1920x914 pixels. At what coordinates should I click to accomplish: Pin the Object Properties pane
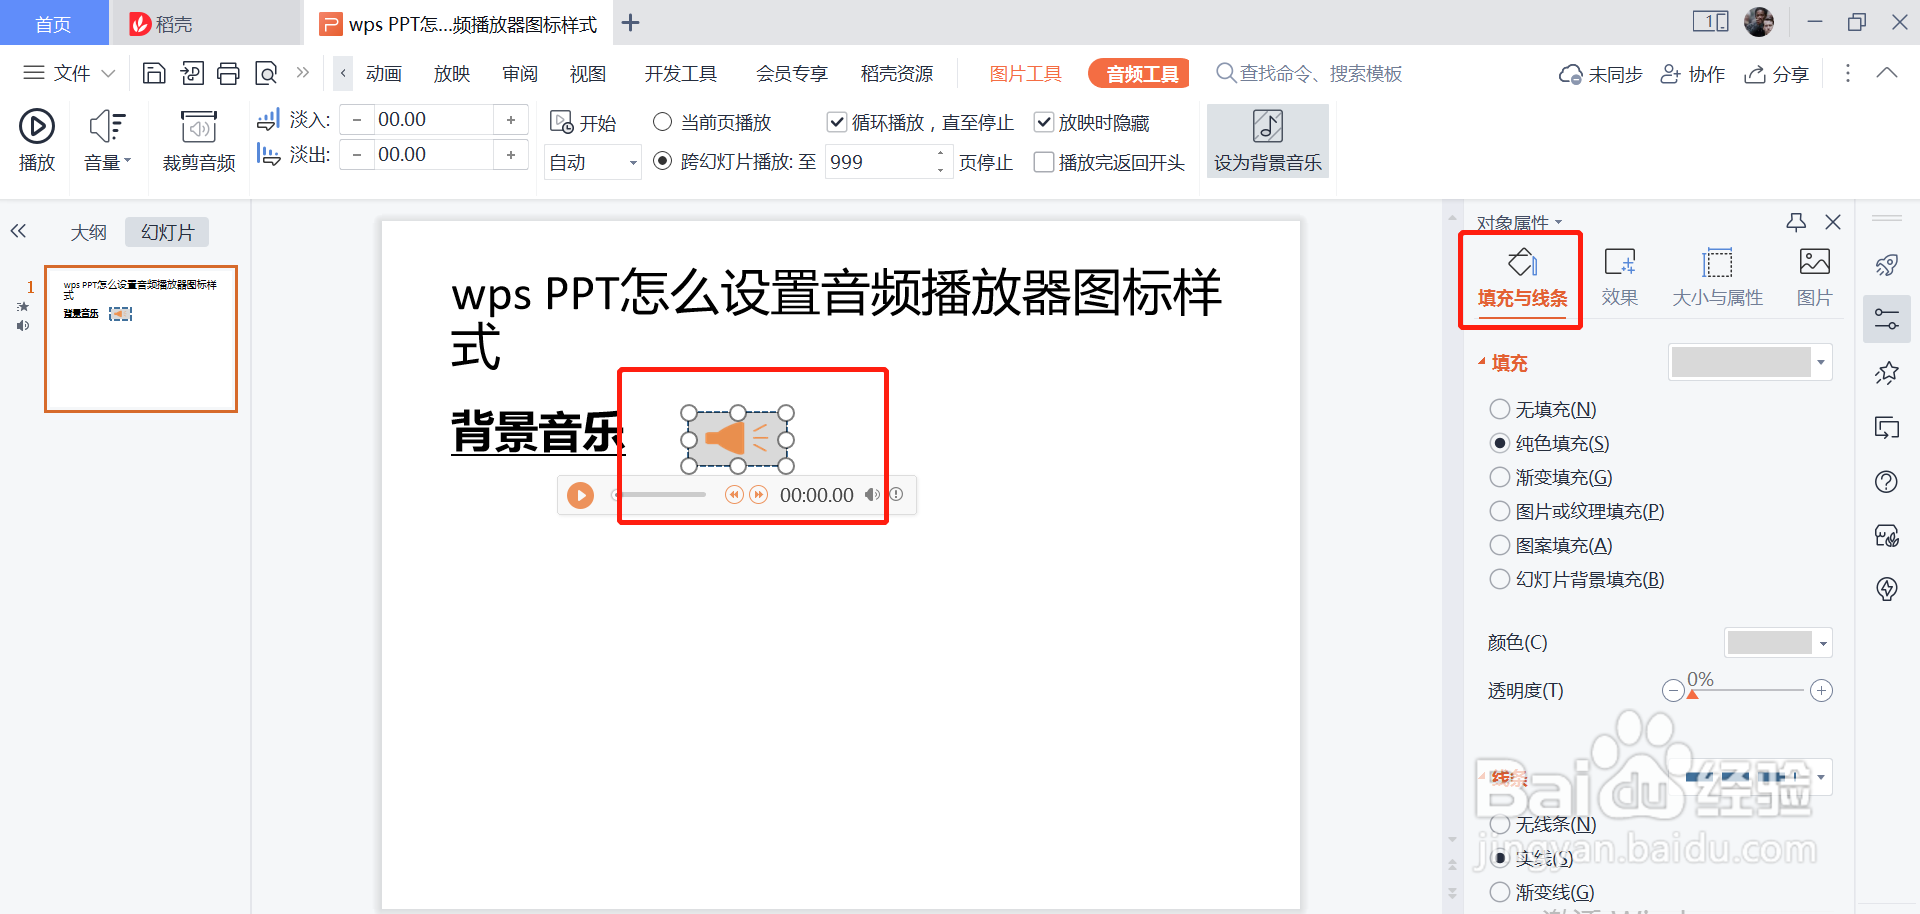coord(1796,222)
